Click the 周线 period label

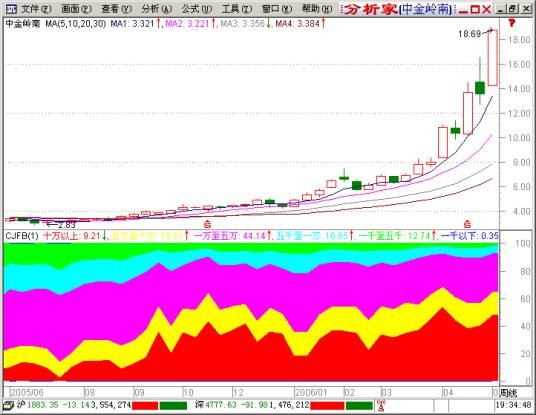click(x=509, y=393)
